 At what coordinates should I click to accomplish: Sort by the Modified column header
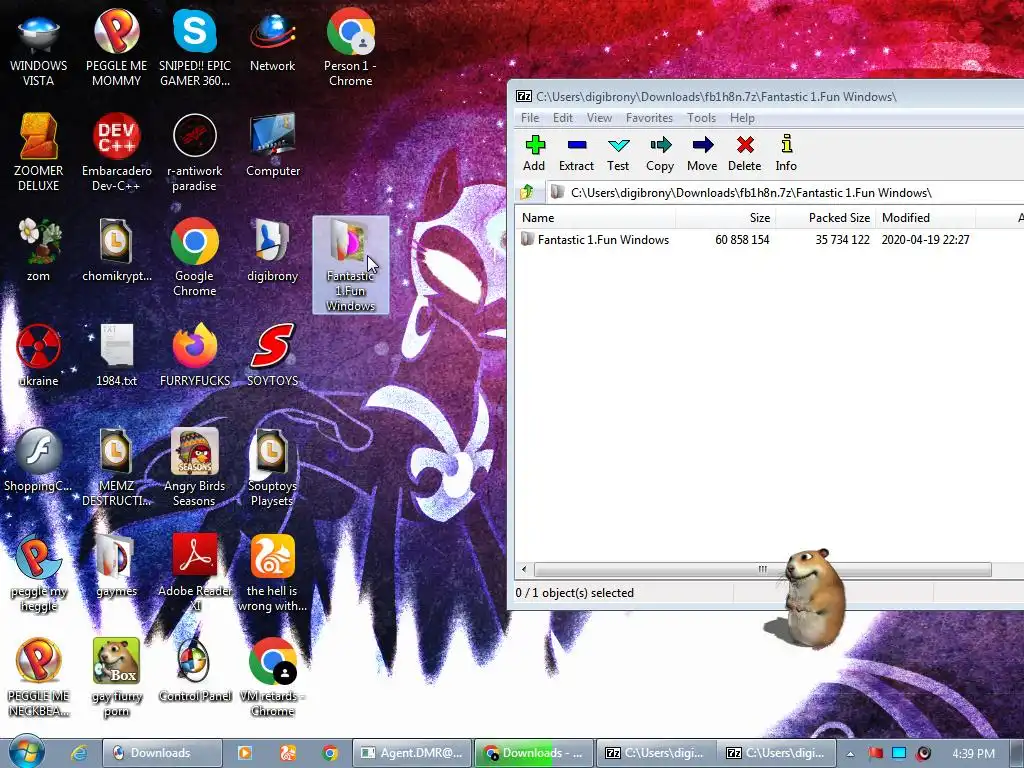click(925, 217)
